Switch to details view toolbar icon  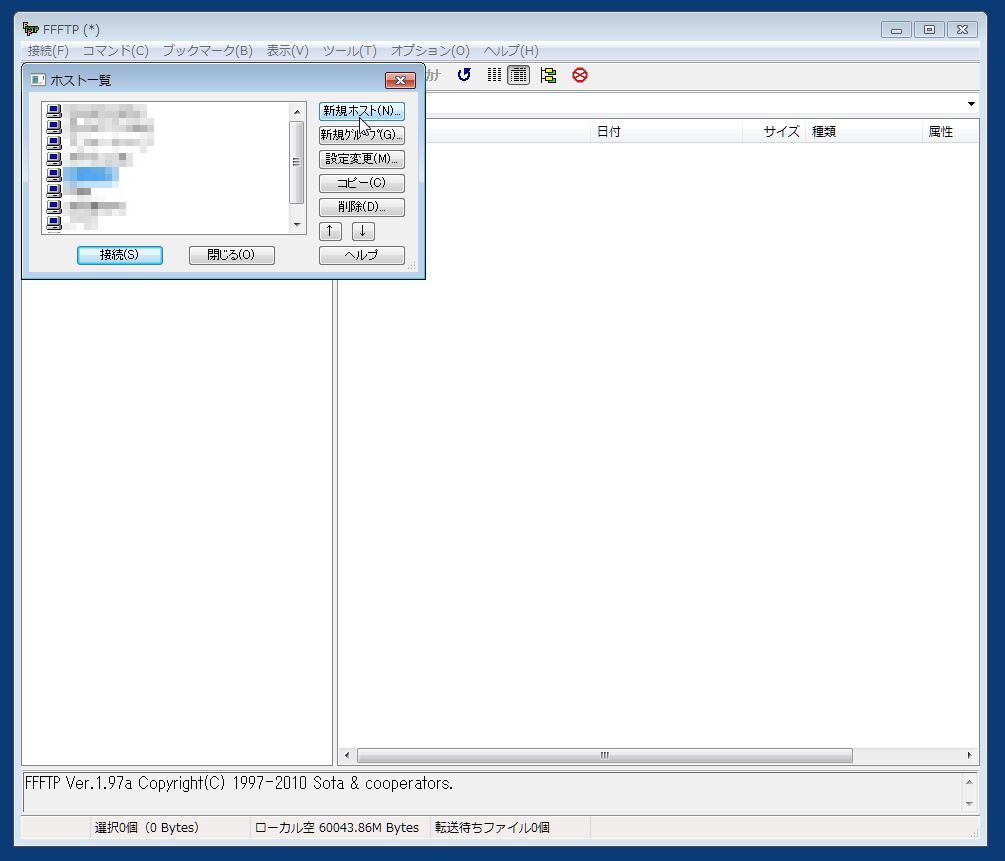[519, 75]
